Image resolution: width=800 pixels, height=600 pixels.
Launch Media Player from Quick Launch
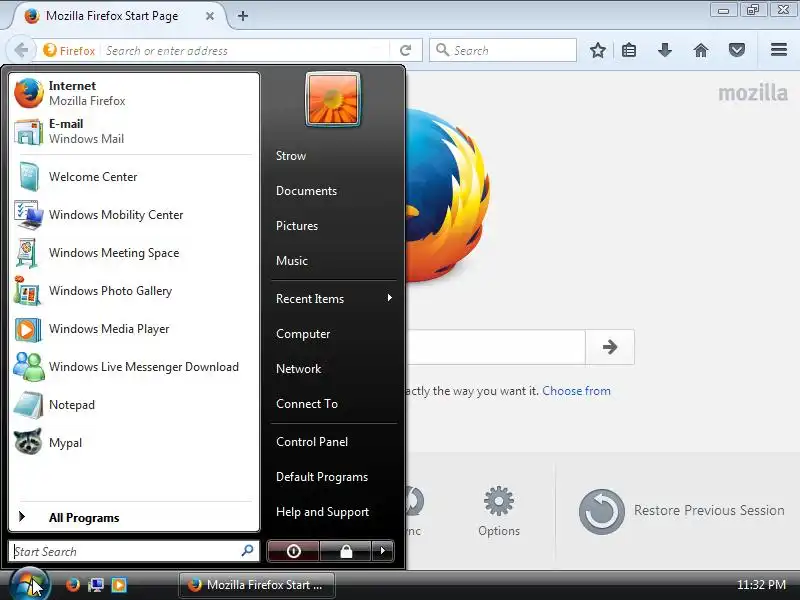119,585
